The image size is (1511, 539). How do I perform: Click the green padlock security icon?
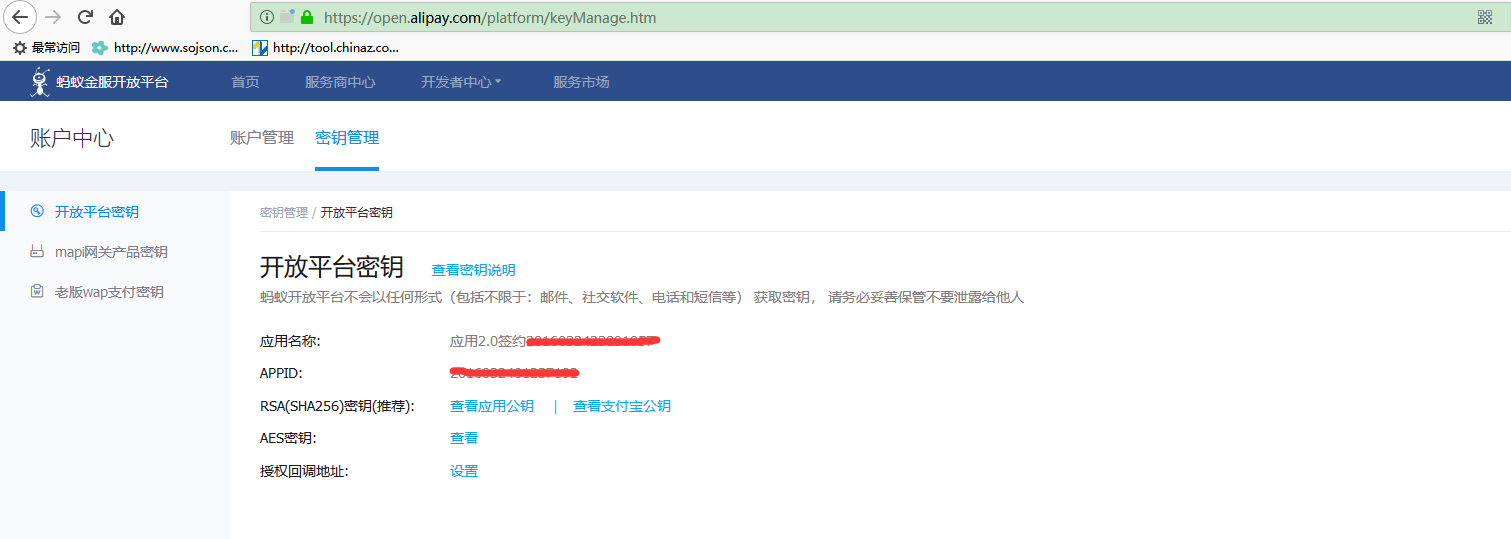307,17
